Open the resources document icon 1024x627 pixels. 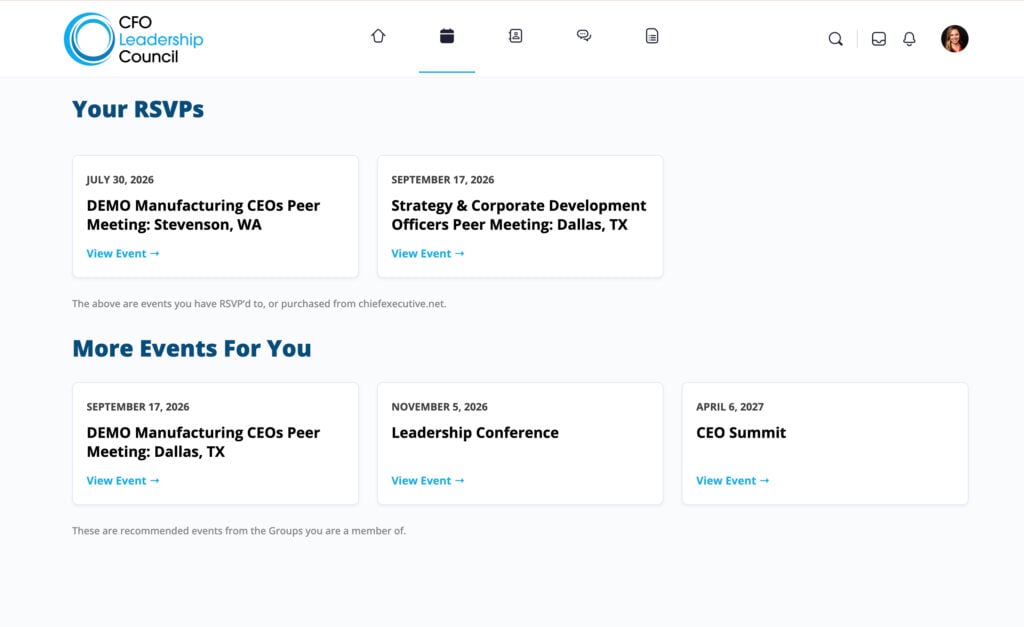[652, 36]
